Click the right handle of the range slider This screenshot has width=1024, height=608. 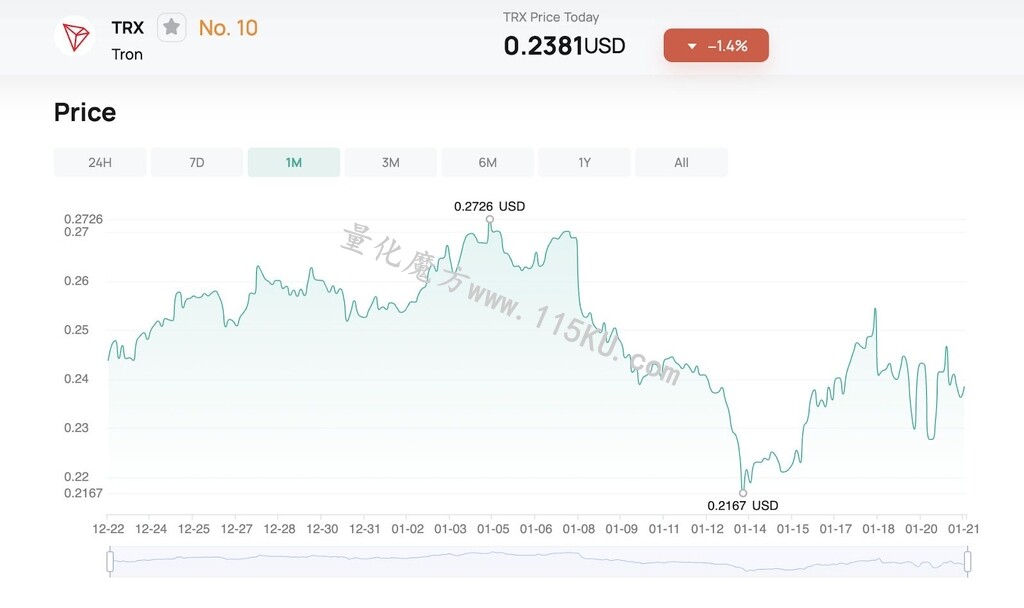(x=967, y=562)
